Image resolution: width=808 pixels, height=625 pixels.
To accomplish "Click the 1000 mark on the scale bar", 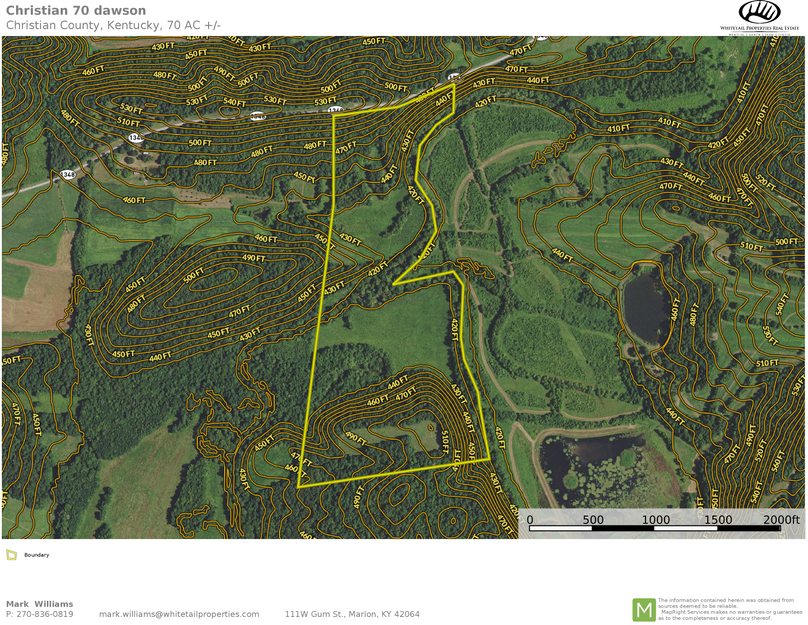I will [656, 520].
